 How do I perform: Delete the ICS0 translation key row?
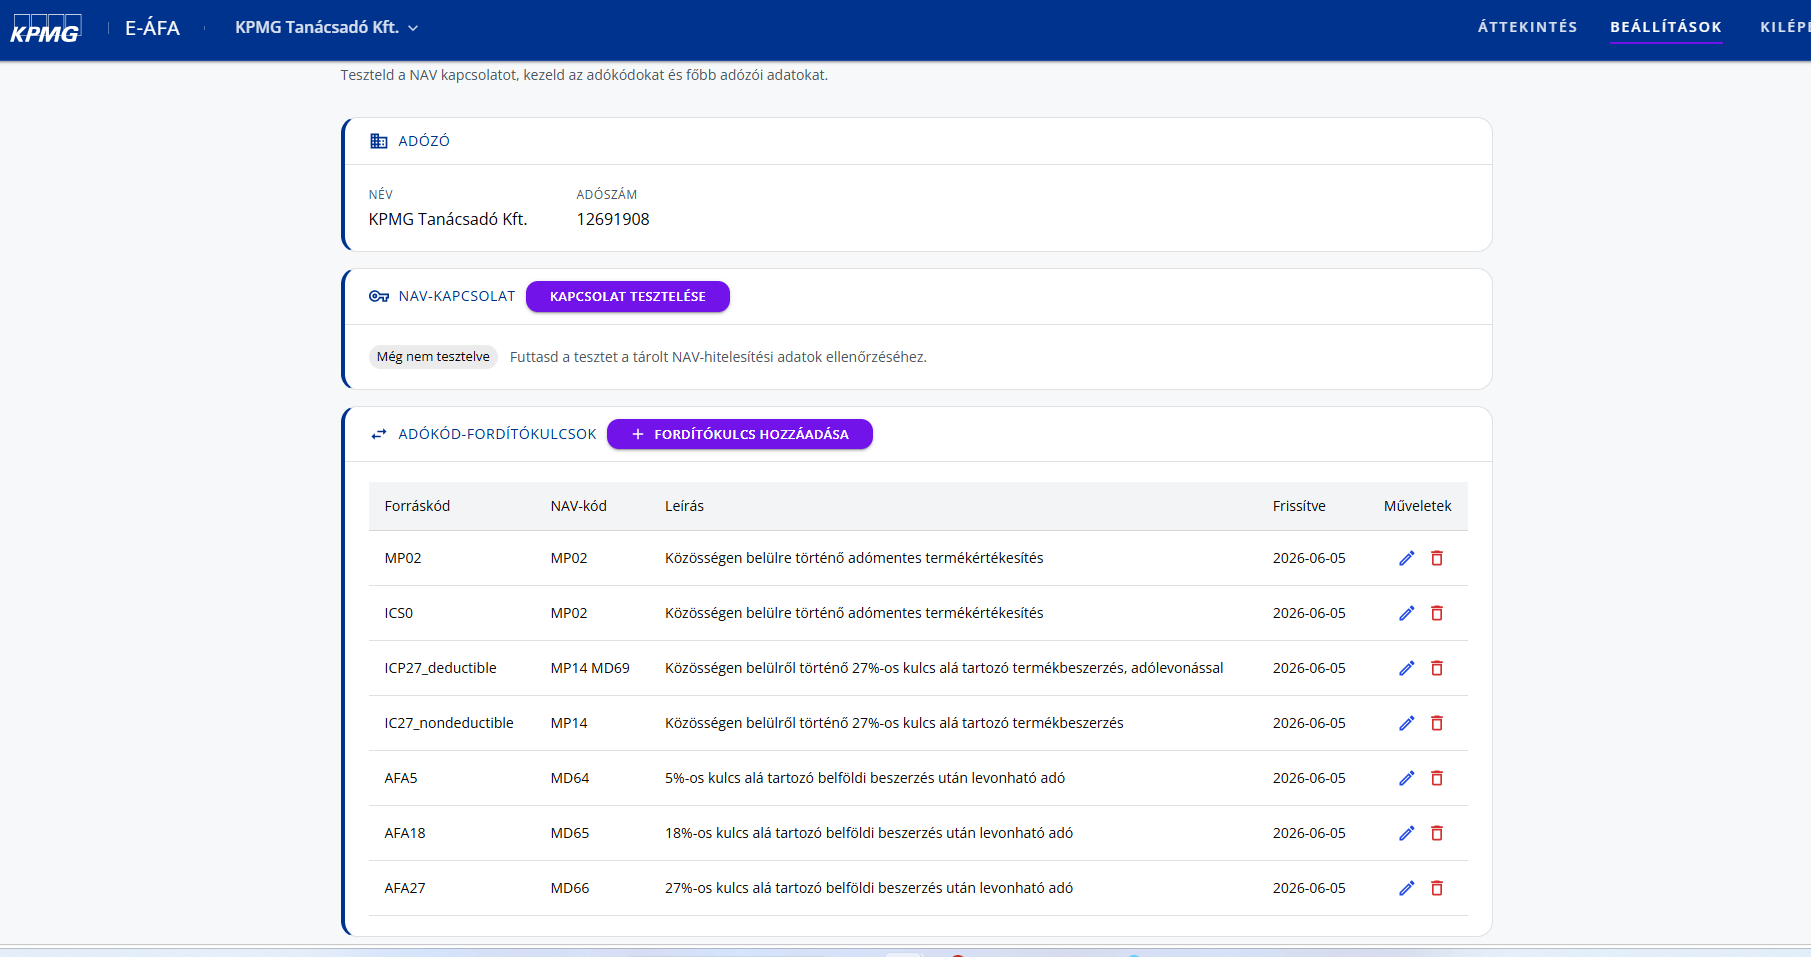coord(1437,613)
